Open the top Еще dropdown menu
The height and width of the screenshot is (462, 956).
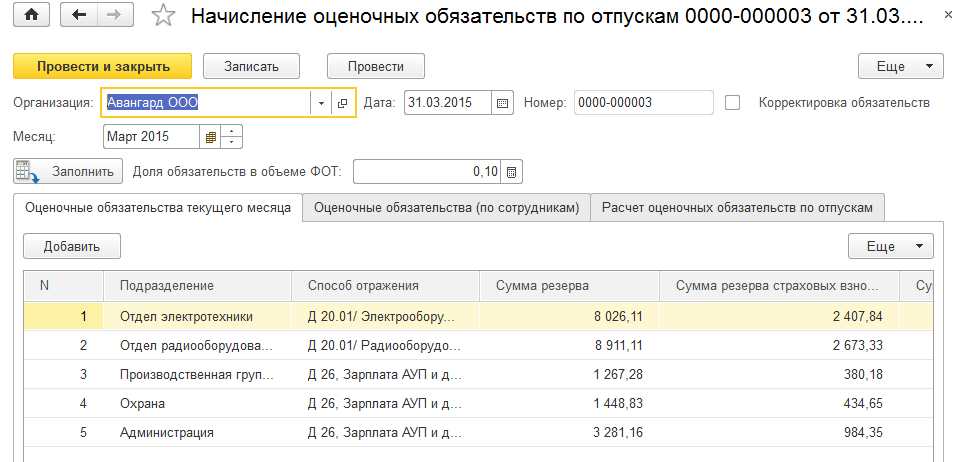pyautogui.click(x=900, y=66)
